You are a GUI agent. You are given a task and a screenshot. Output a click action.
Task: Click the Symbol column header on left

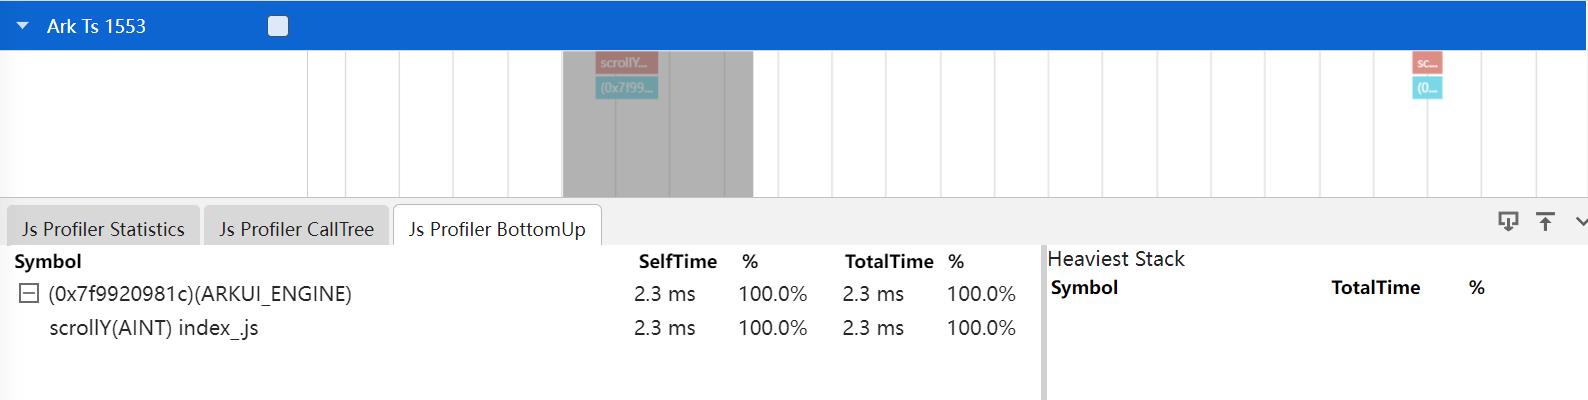(48, 262)
